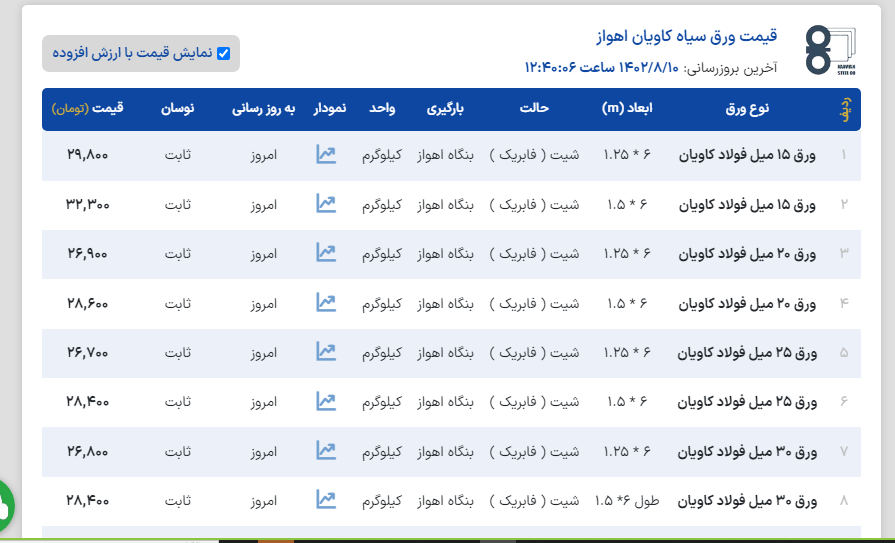Click chart icon in row 3
895x543 pixels.
point(326,253)
